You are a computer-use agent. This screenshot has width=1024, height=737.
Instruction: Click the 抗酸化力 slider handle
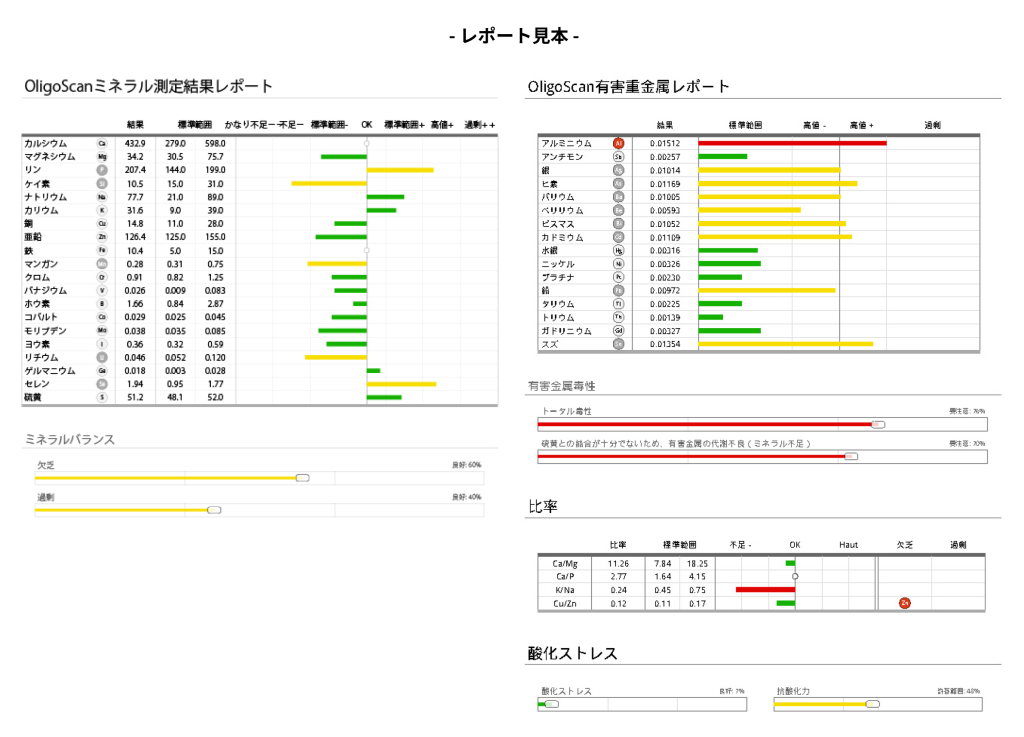tap(872, 704)
